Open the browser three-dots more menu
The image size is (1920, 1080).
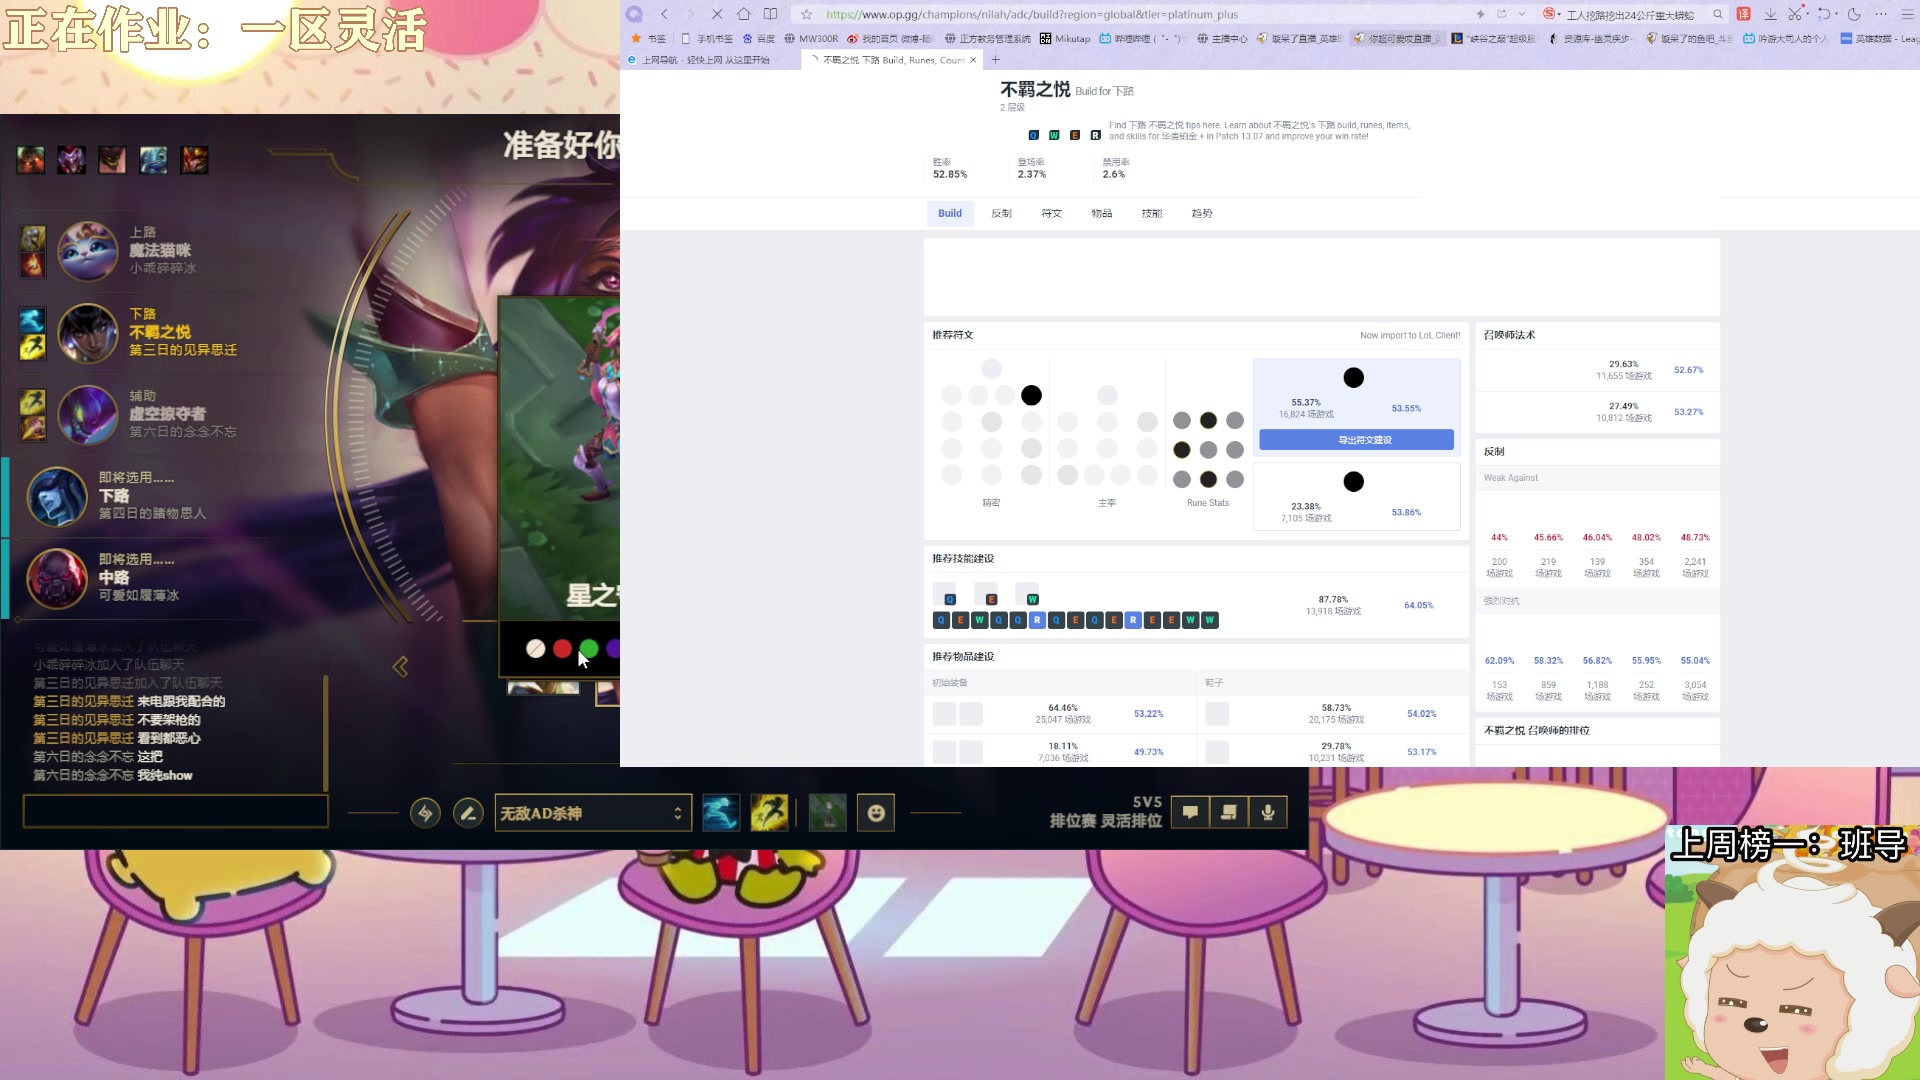coord(1881,14)
